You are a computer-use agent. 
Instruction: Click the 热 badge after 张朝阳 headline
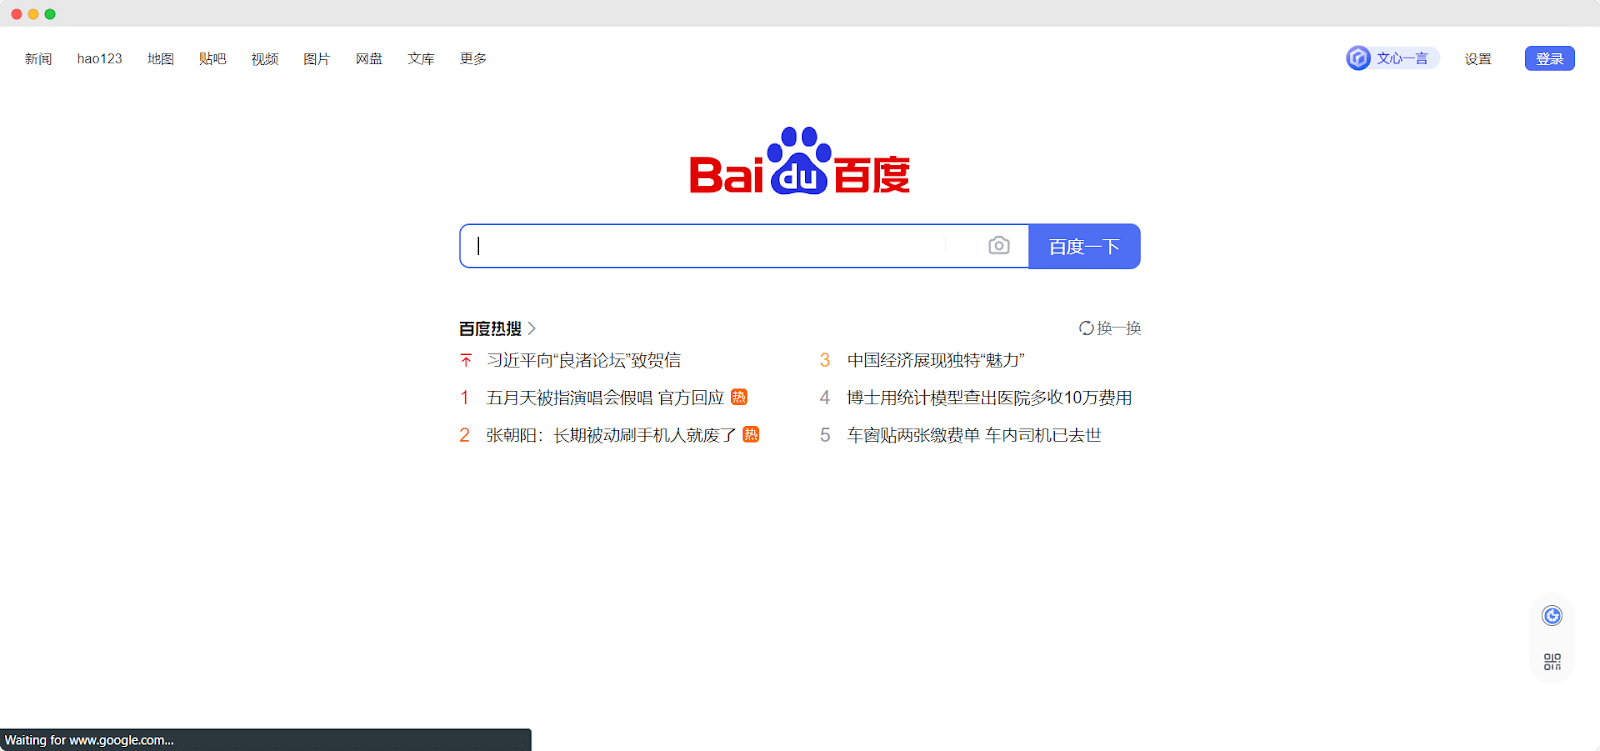click(751, 434)
